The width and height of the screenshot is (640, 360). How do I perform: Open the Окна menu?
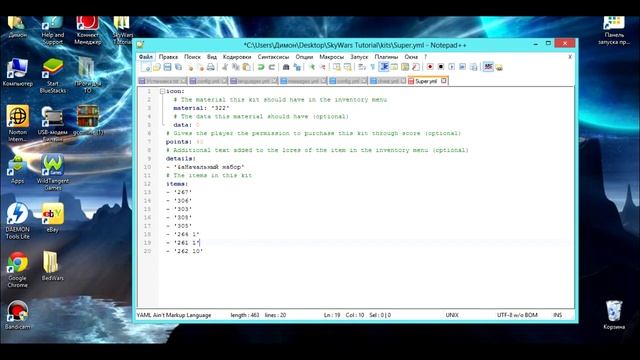click(411, 57)
